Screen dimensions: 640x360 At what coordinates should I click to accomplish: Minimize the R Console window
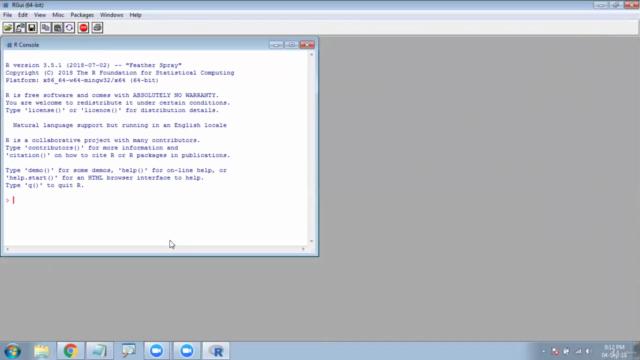[x=276, y=44]
